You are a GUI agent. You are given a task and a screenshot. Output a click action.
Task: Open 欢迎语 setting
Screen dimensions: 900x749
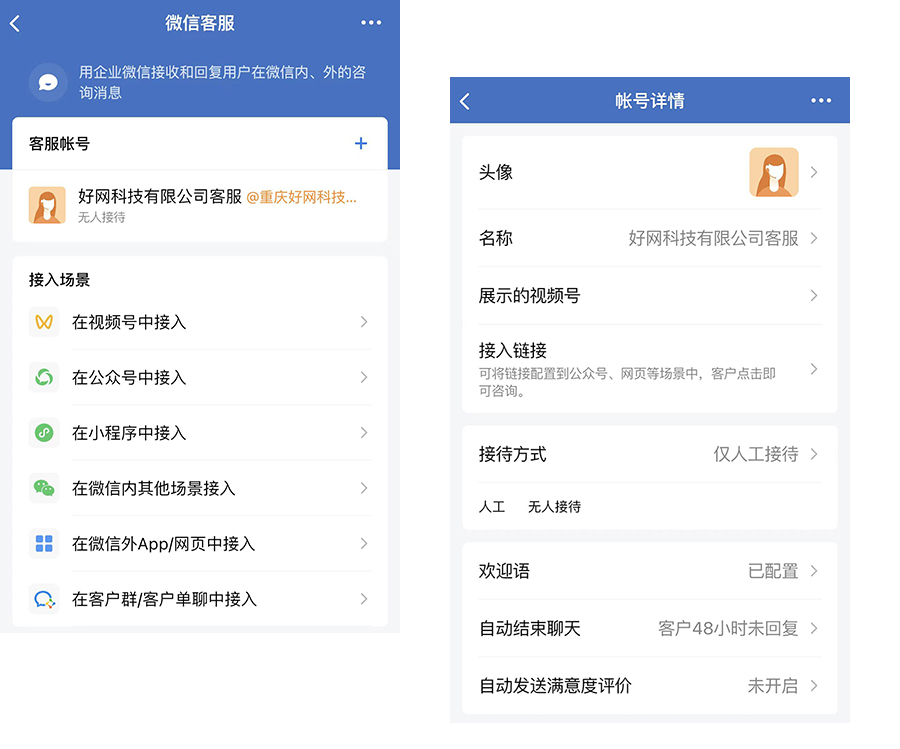tap(650, 571)
